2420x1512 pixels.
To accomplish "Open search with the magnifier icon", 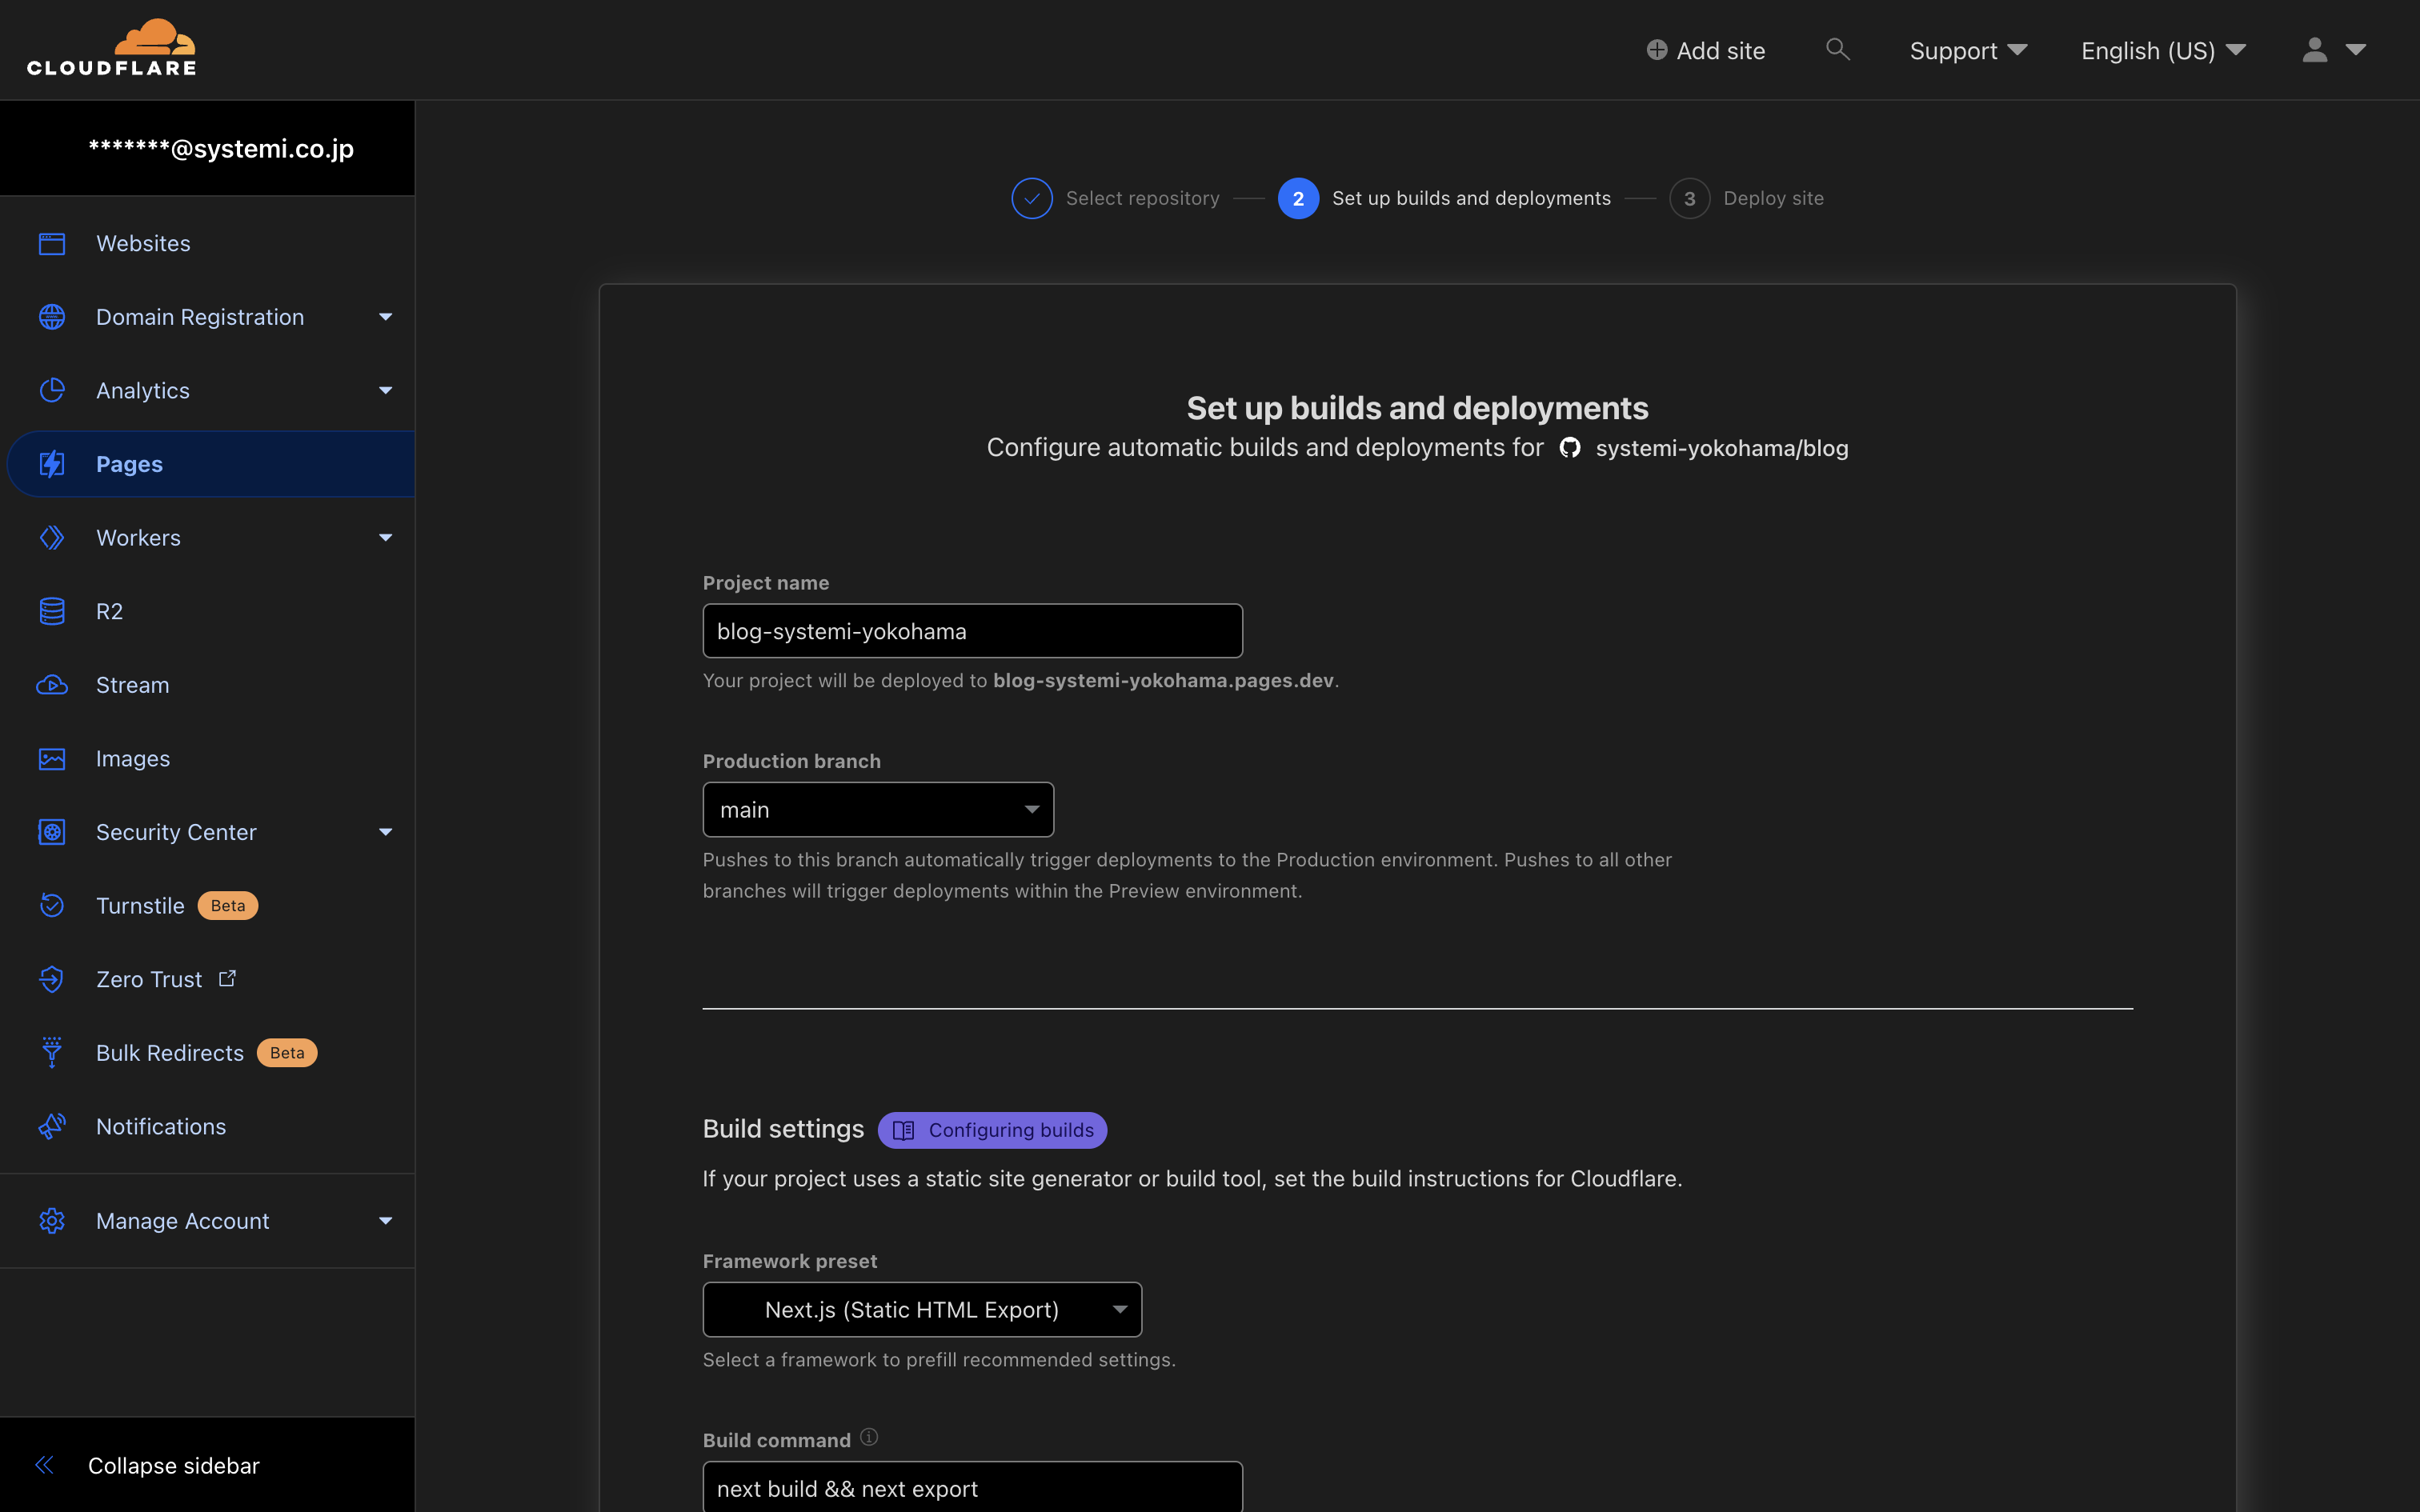I will coord(1837,49).
